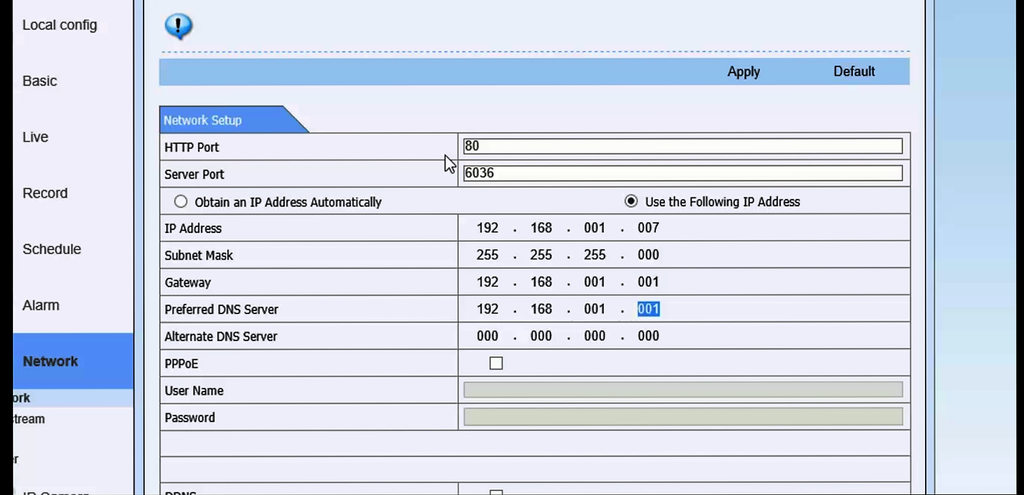Click the disabled Password field
This screenshot has width=1024, height=495.
click(683, 417)
